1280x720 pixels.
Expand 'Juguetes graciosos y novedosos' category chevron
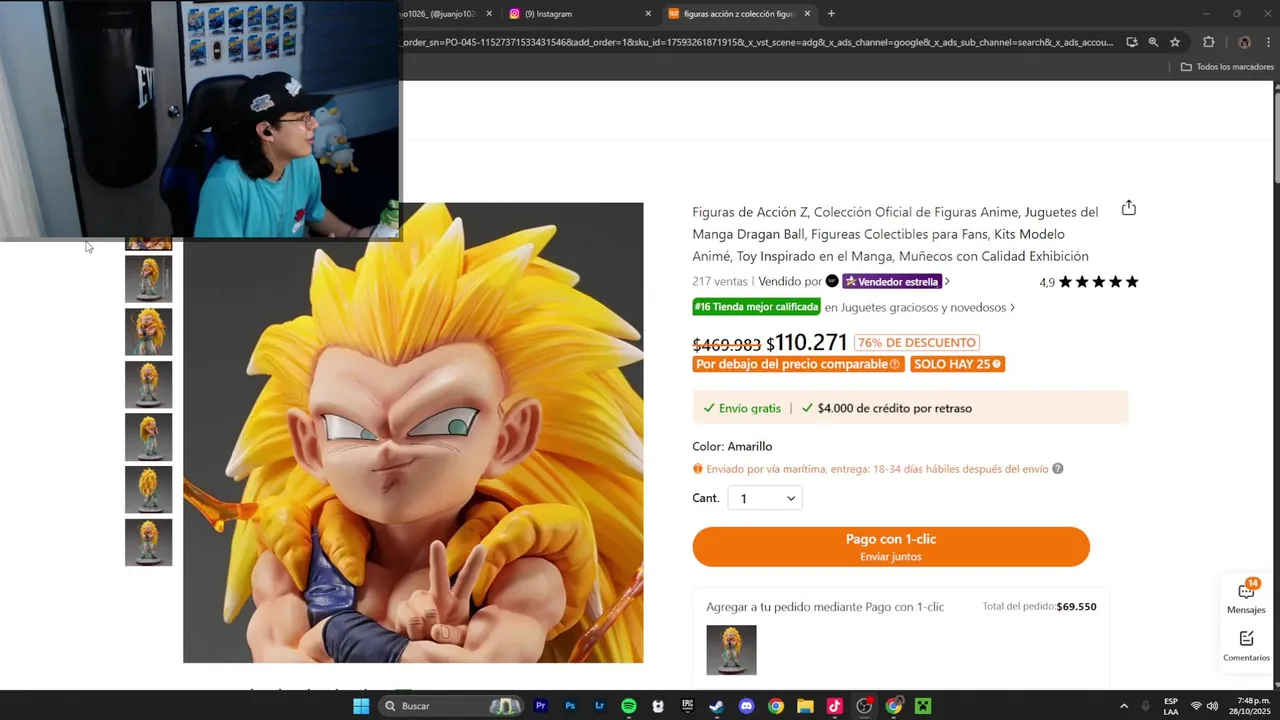tap(1012, 308)
